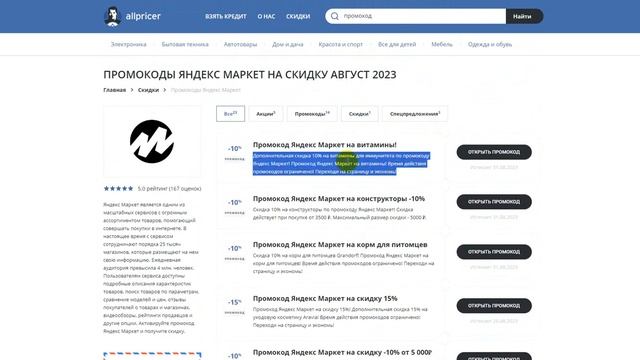Open the О НАС menu item

click(266, 16)
